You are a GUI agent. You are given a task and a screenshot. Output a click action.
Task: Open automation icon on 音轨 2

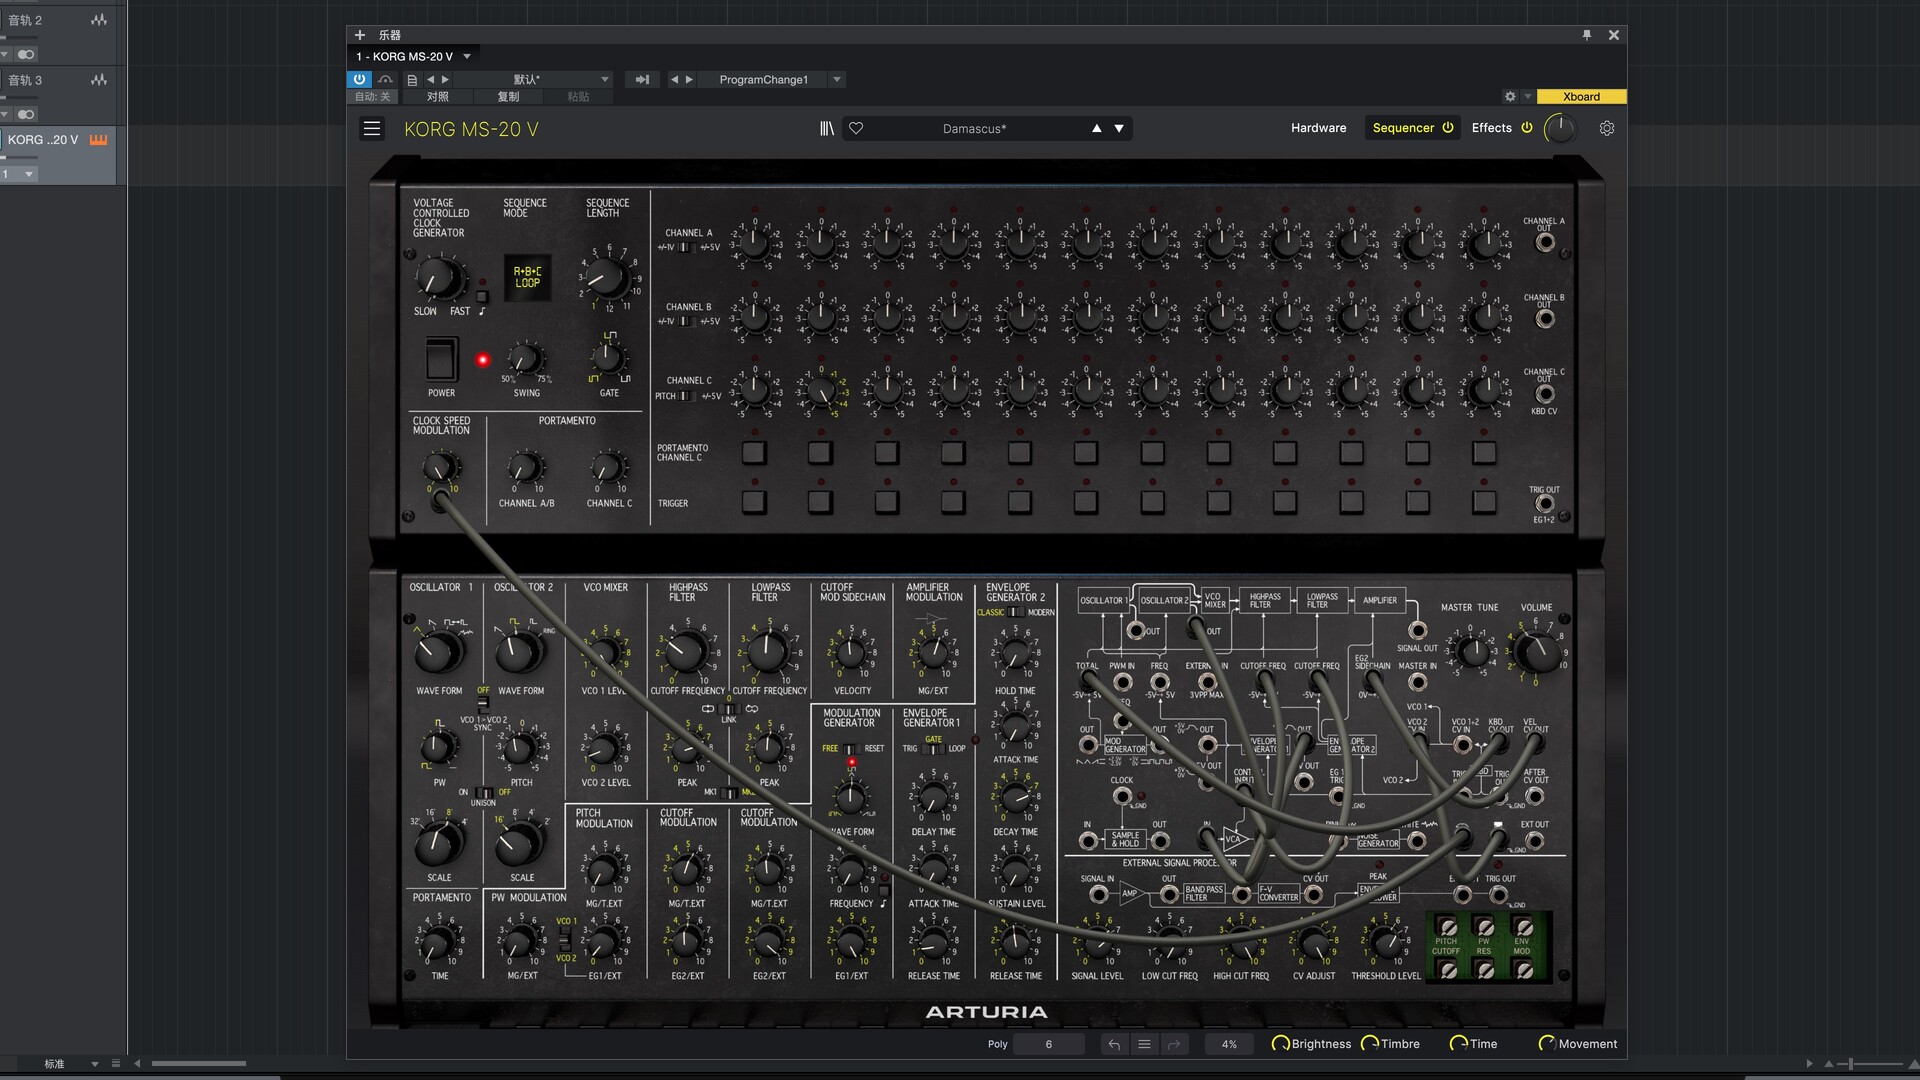click(x=99, y=20)
